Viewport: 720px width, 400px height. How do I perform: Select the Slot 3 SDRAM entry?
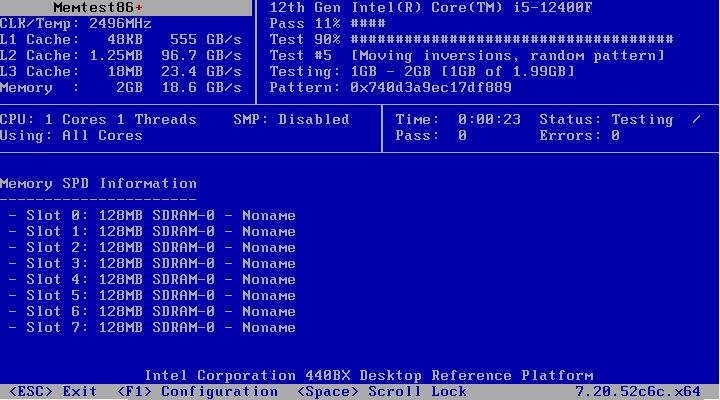coord(152,264)
